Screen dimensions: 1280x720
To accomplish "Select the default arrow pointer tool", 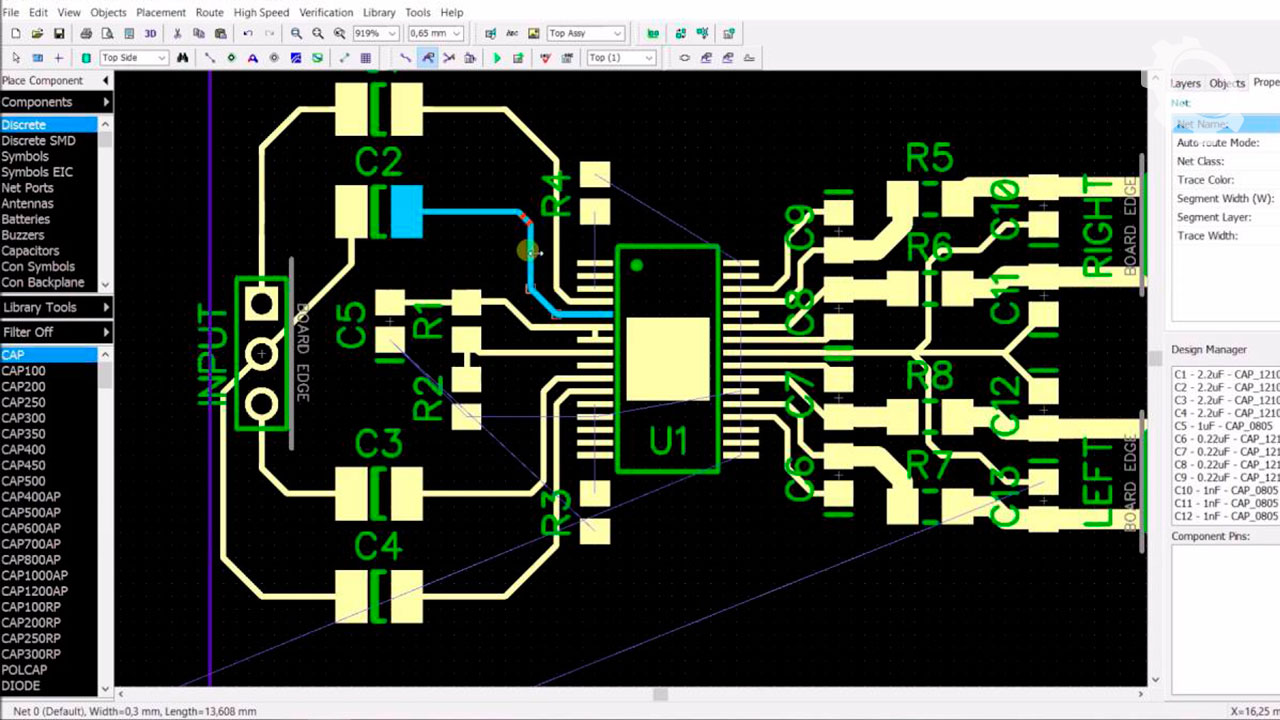I will [x=16, y=58].
